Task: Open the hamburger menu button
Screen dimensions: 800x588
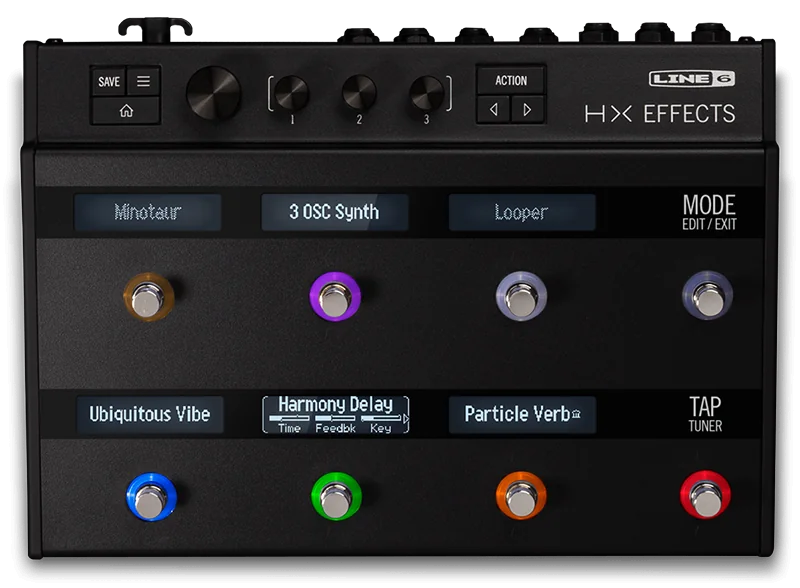Action: [x=143, y=81]
